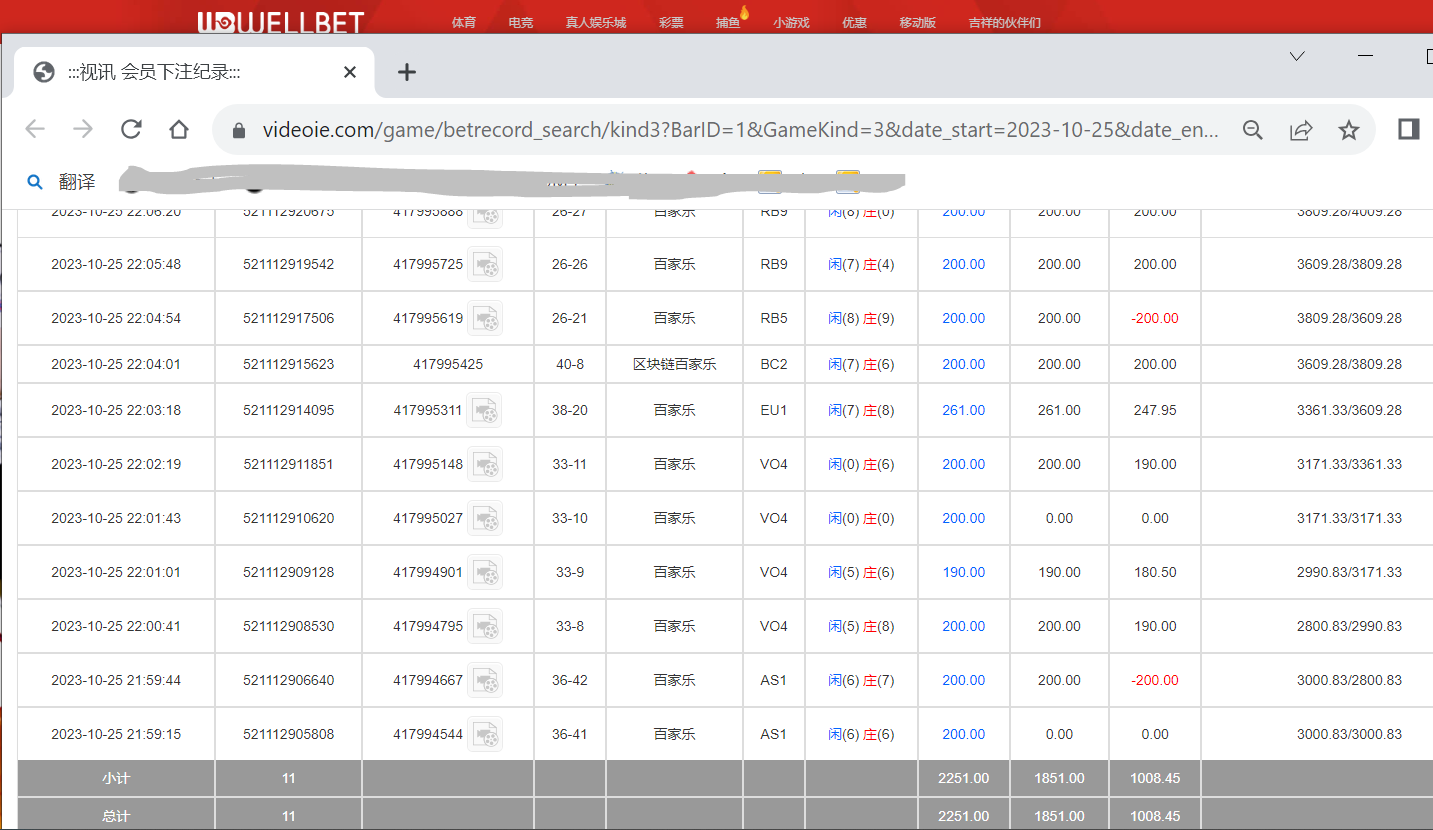1433x830 pixels.
Task: Open 真人娱乐城 menu on WellBet site
Action: pos(596,22)
